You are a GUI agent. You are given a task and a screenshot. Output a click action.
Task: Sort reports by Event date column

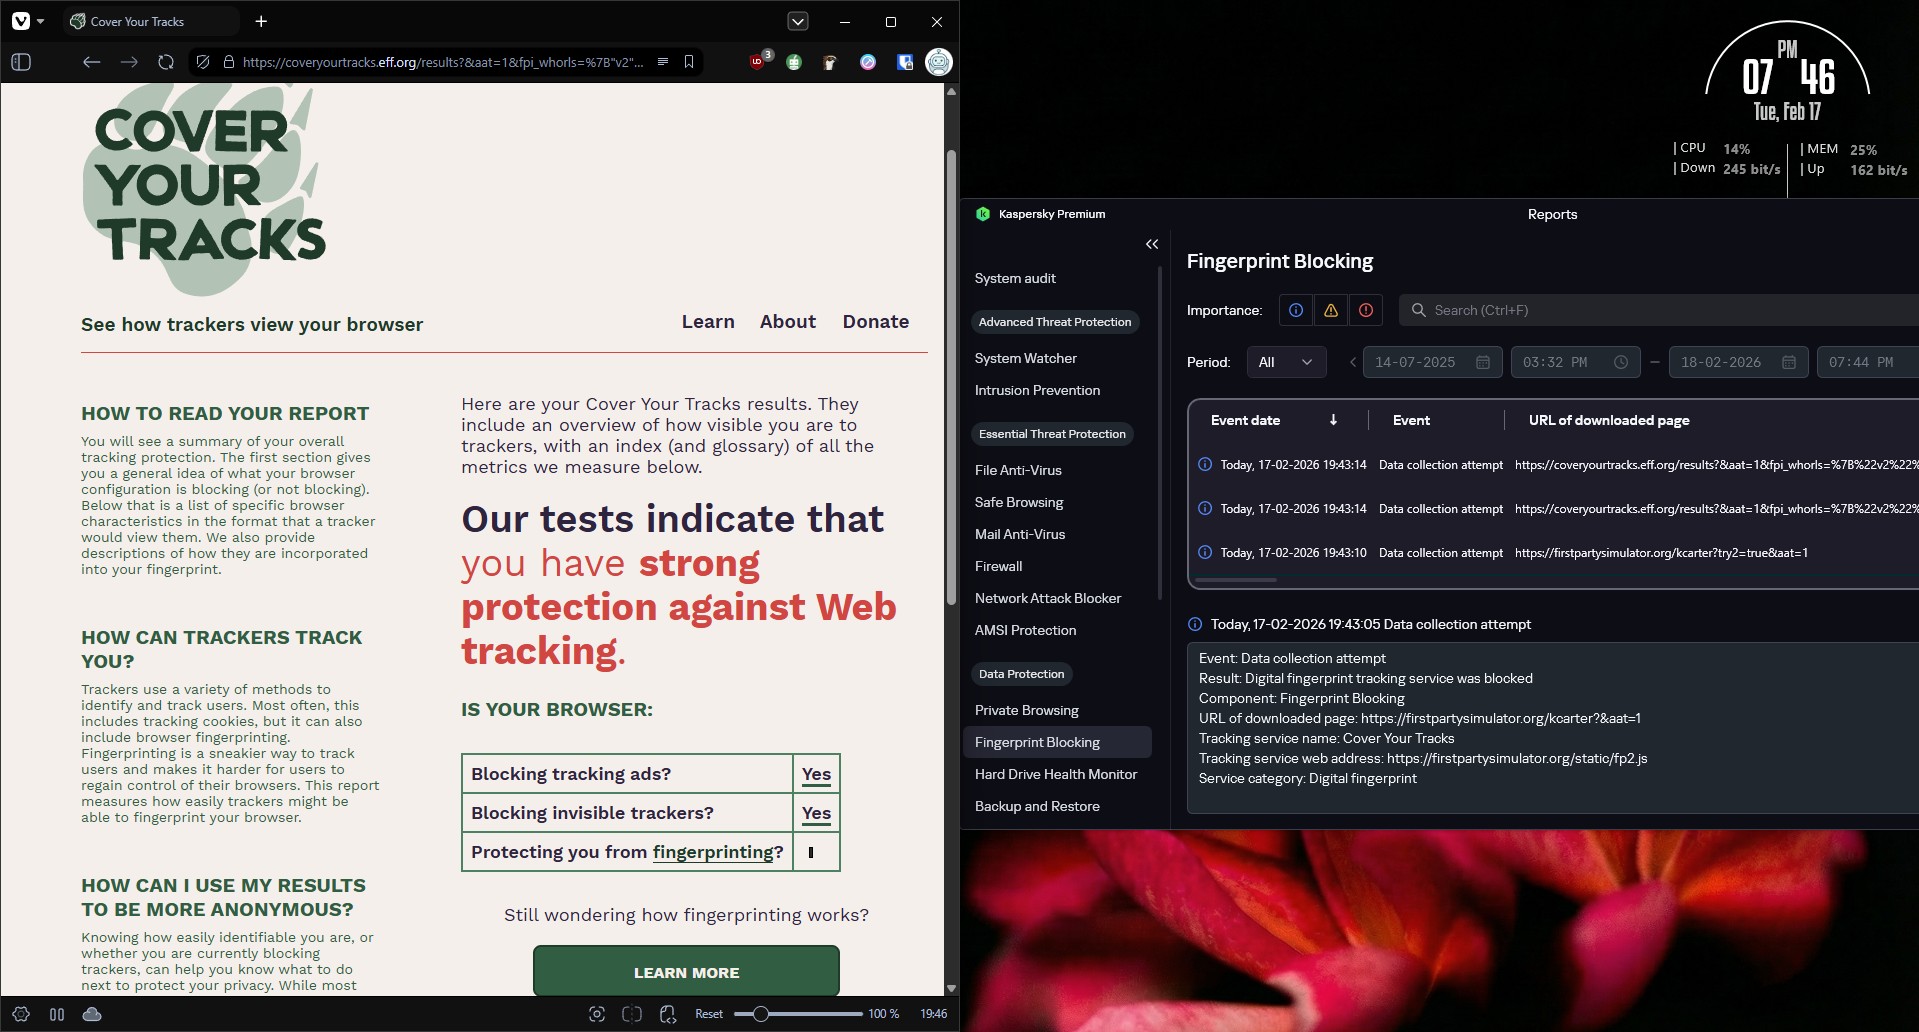[1274, 420]
